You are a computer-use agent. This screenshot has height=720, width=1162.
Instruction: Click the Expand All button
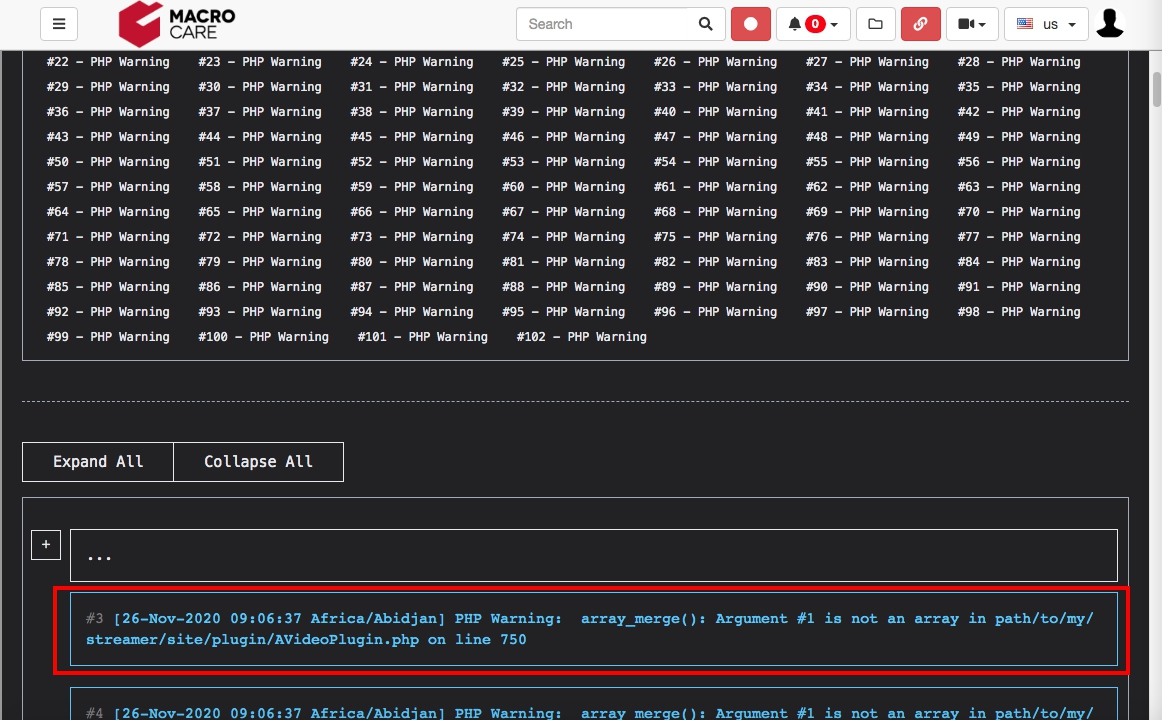pos(97,461)
